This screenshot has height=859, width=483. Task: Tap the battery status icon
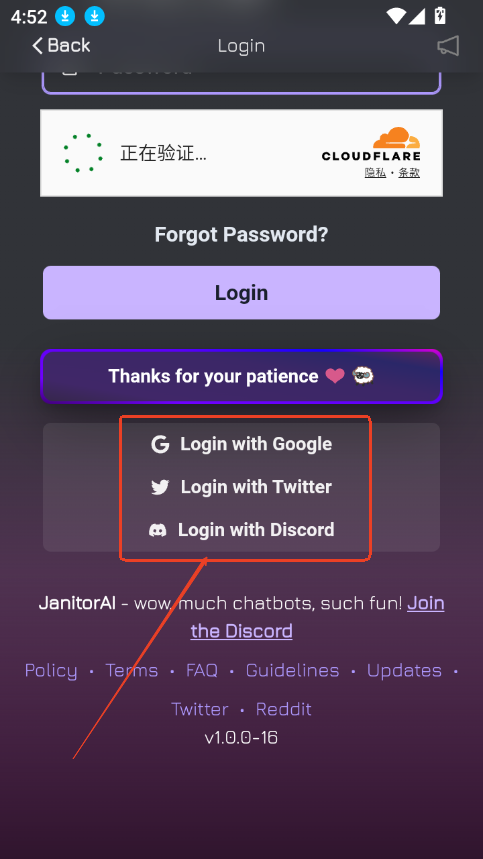click(x=440, y=16)
